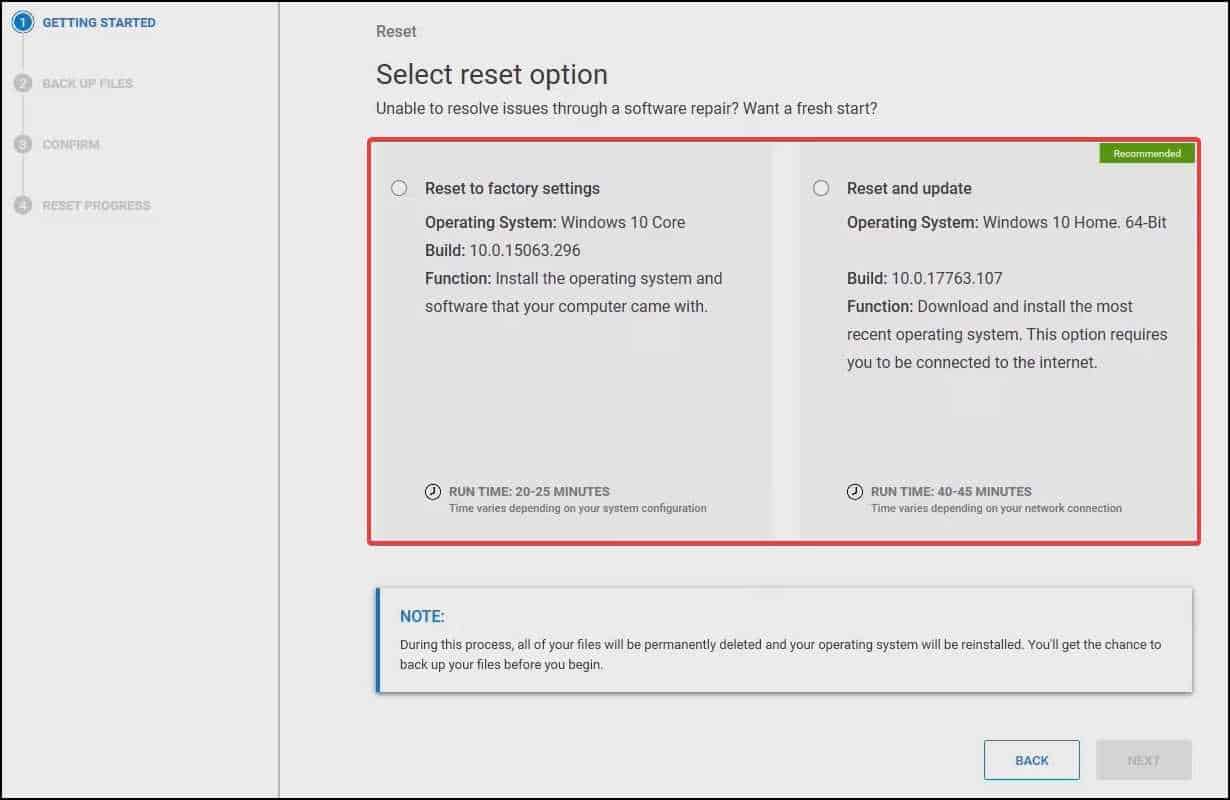Click 'Operating System: Windows 10 Home. 64-Bit' text
Viewport: 1230px width, 800px height.
[1007, 222]
